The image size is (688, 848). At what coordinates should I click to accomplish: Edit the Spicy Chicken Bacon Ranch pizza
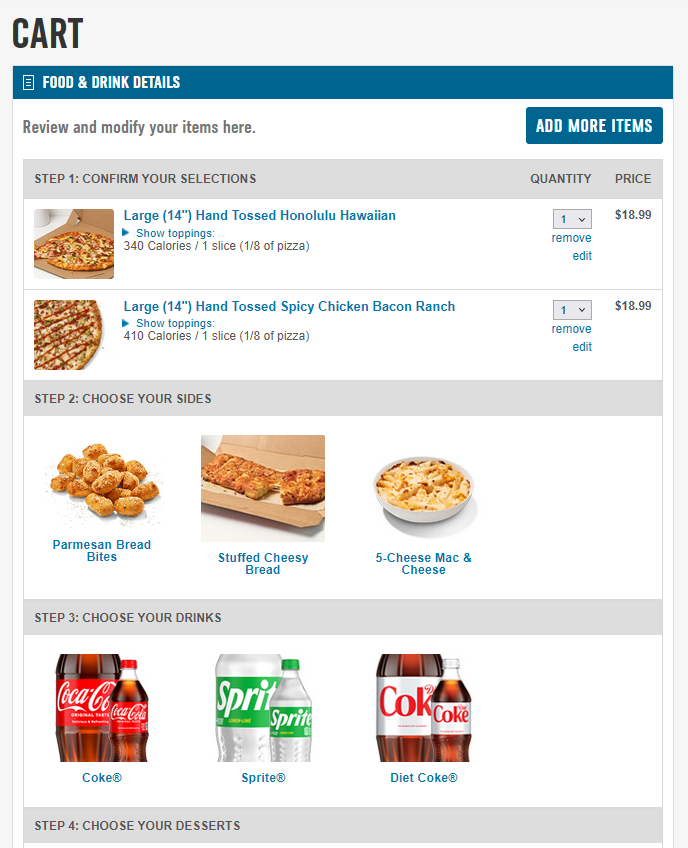coord(582,347)
